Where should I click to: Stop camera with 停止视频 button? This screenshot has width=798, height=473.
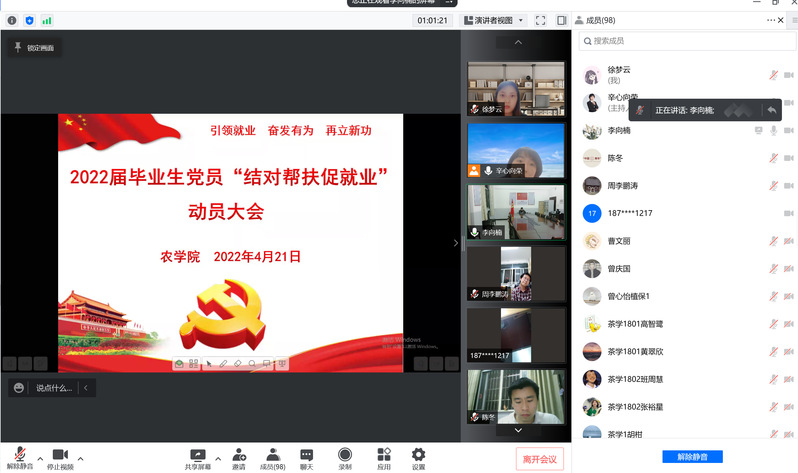coord(60,458)
